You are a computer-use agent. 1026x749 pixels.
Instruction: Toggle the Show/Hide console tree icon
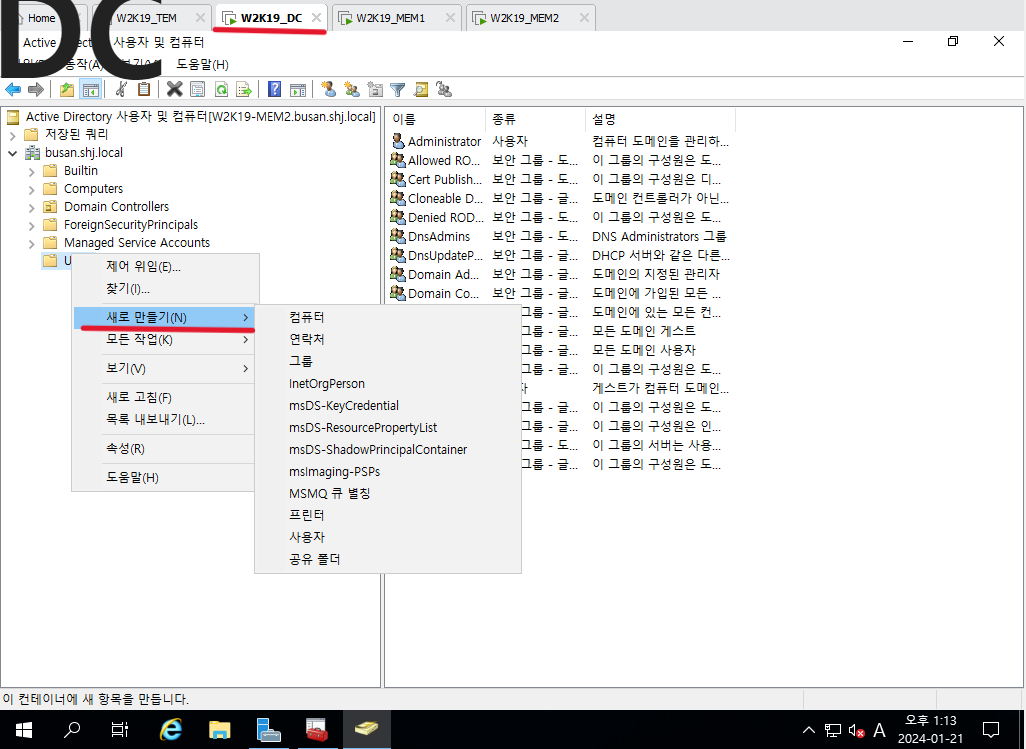pos(90,90)
